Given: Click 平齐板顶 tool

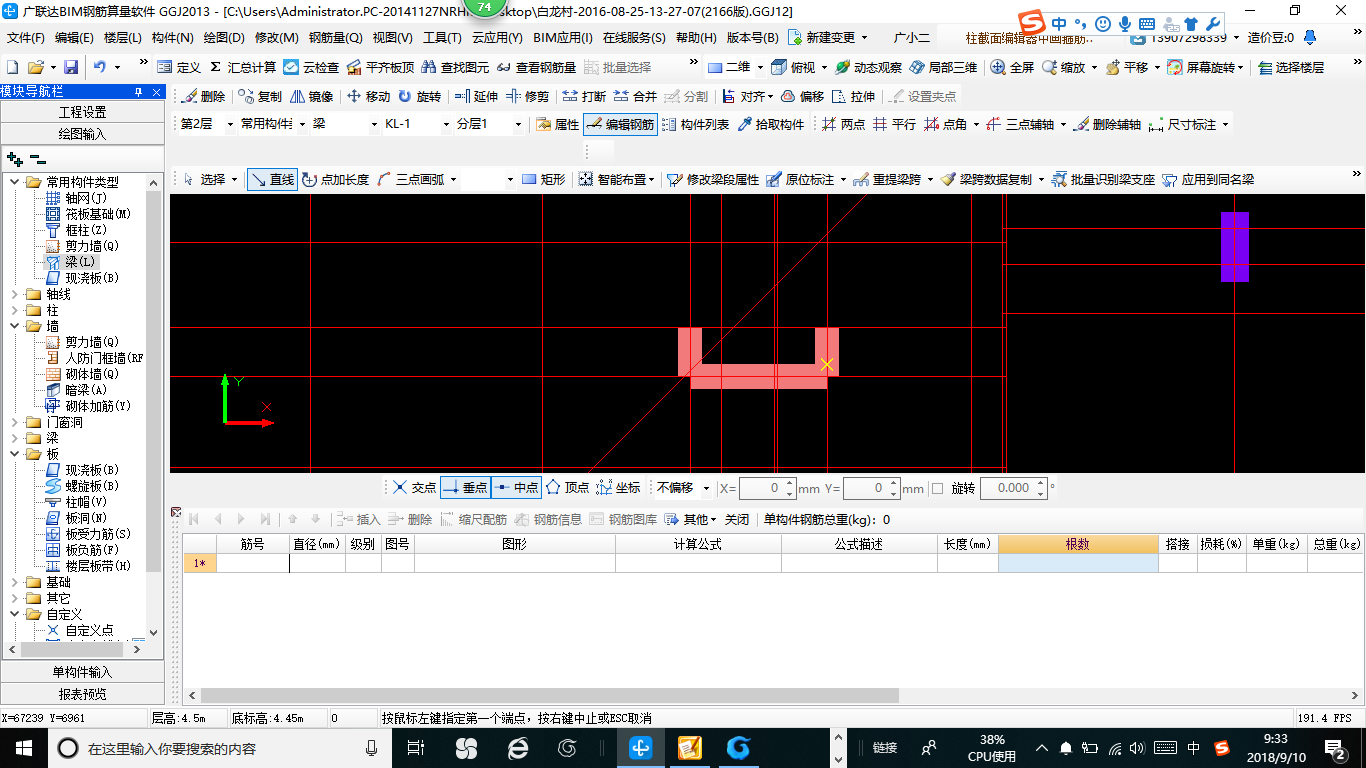Looking at the screenshot, I should click(x=380, y=67).
